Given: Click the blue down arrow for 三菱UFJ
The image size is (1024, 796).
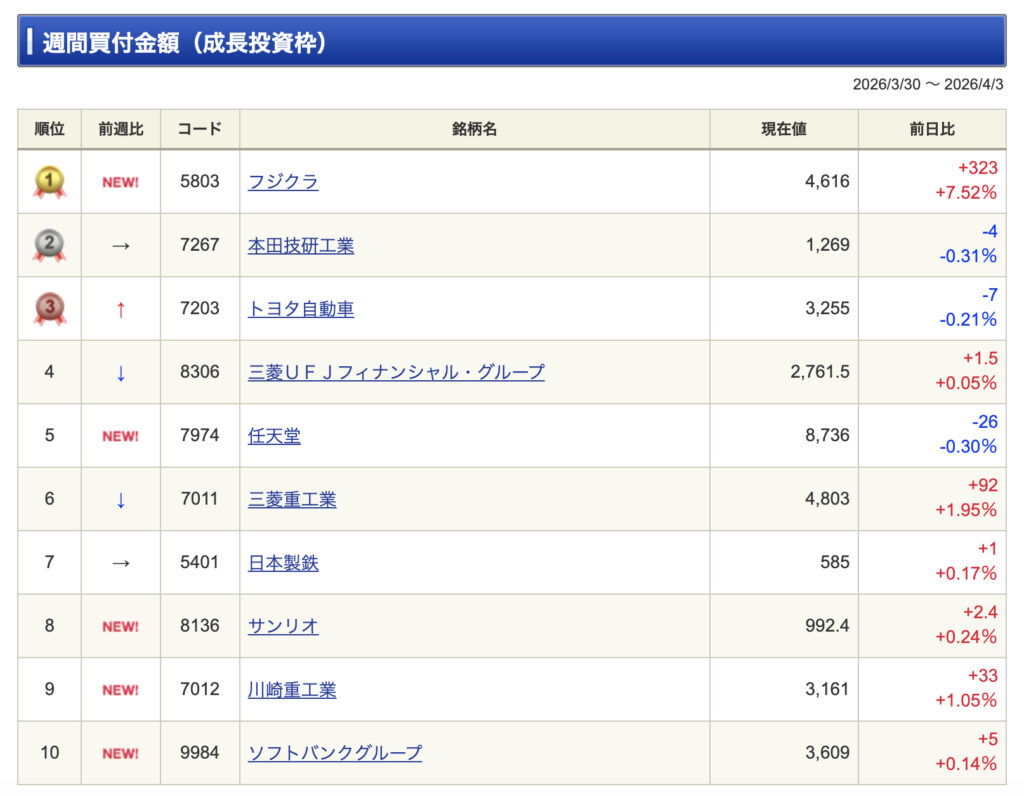Looking at the screenshot, I should click(x=120, y=373).
